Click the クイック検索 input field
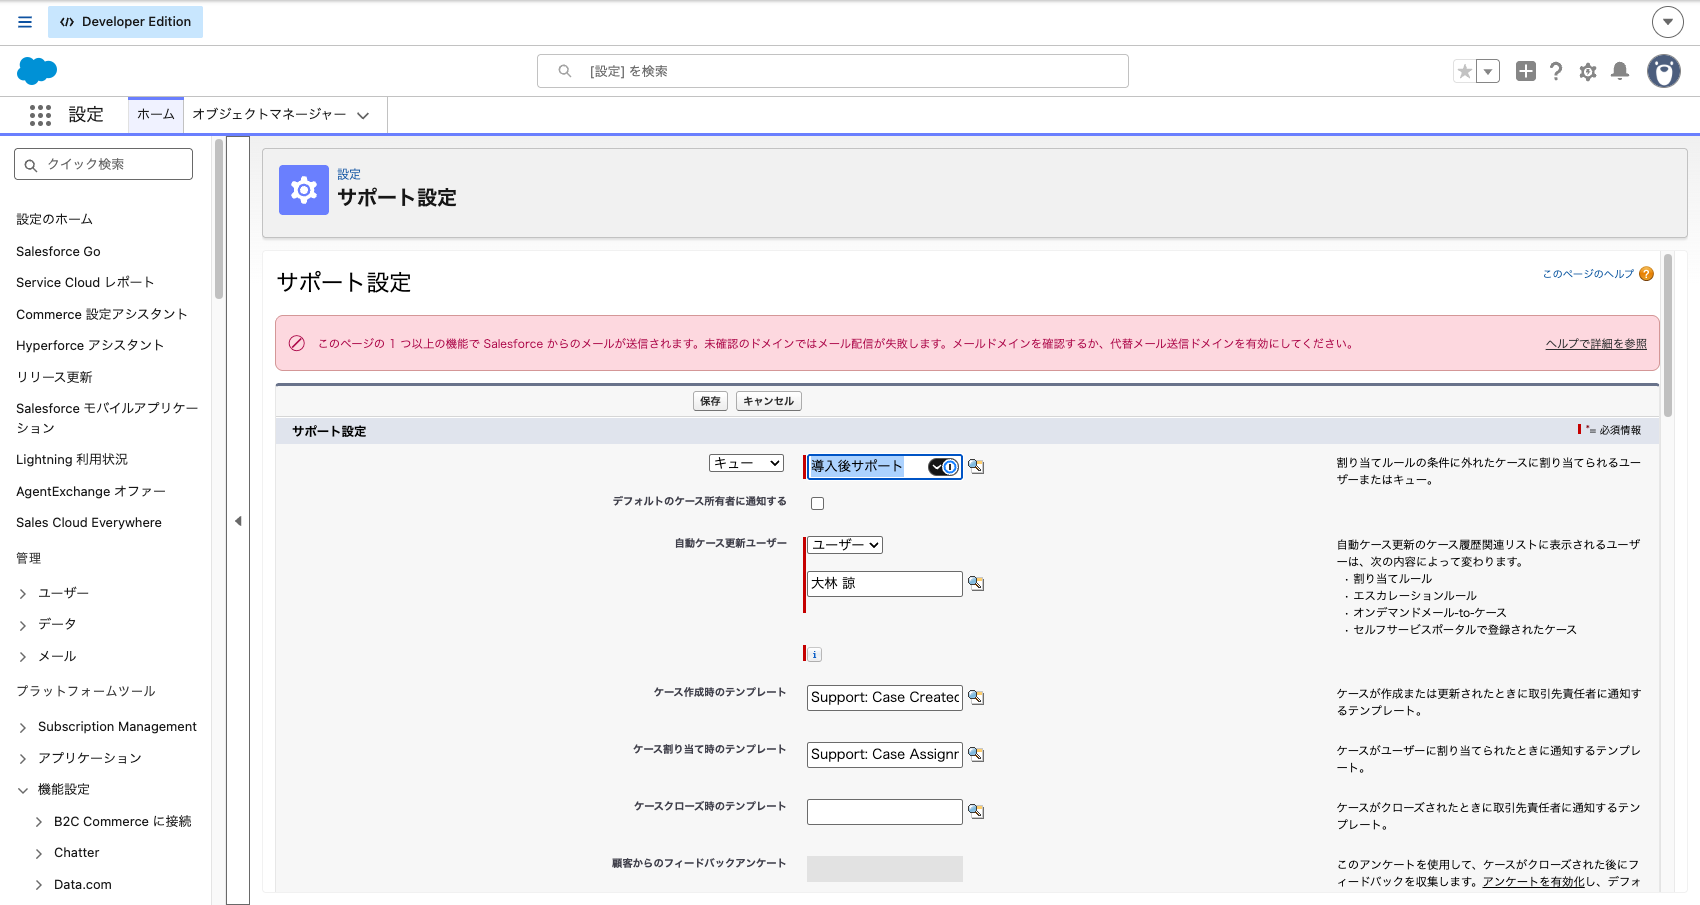This screenshot has height=905, width=1700. point(104,164)
